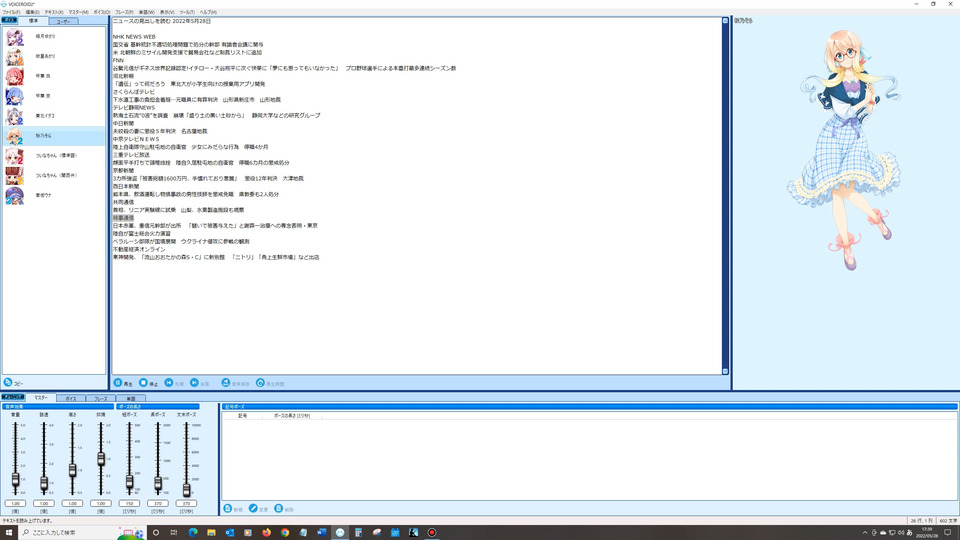Click the highlighted 時事通信 line
The height and width of the screenshot is (540, 960).
coord(123,218)
